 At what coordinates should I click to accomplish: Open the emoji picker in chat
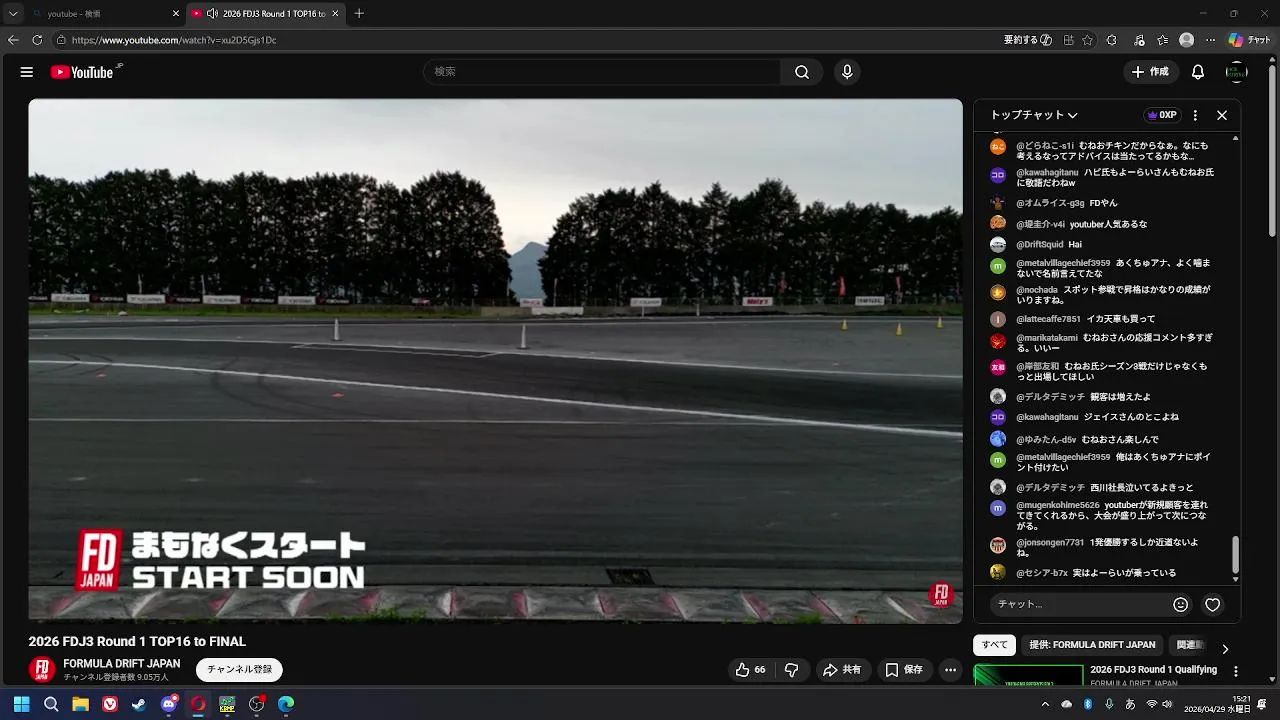1180,604
